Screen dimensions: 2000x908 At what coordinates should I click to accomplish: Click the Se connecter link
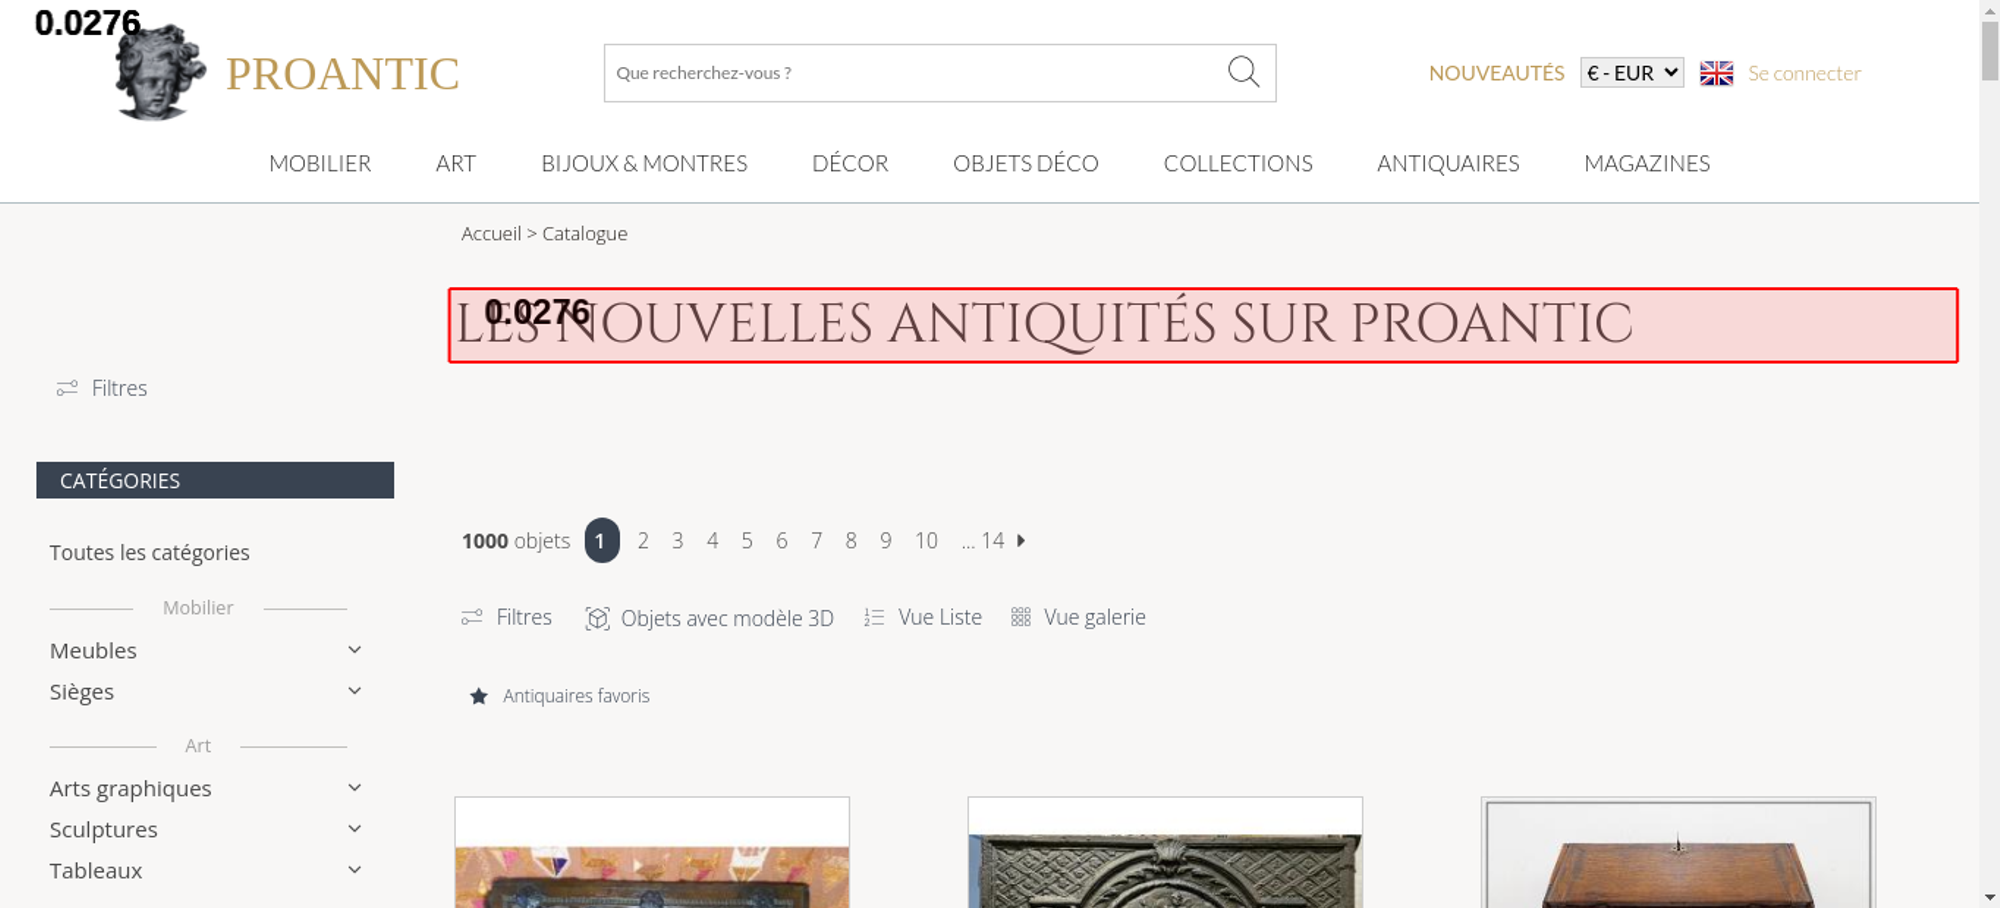1804,73
